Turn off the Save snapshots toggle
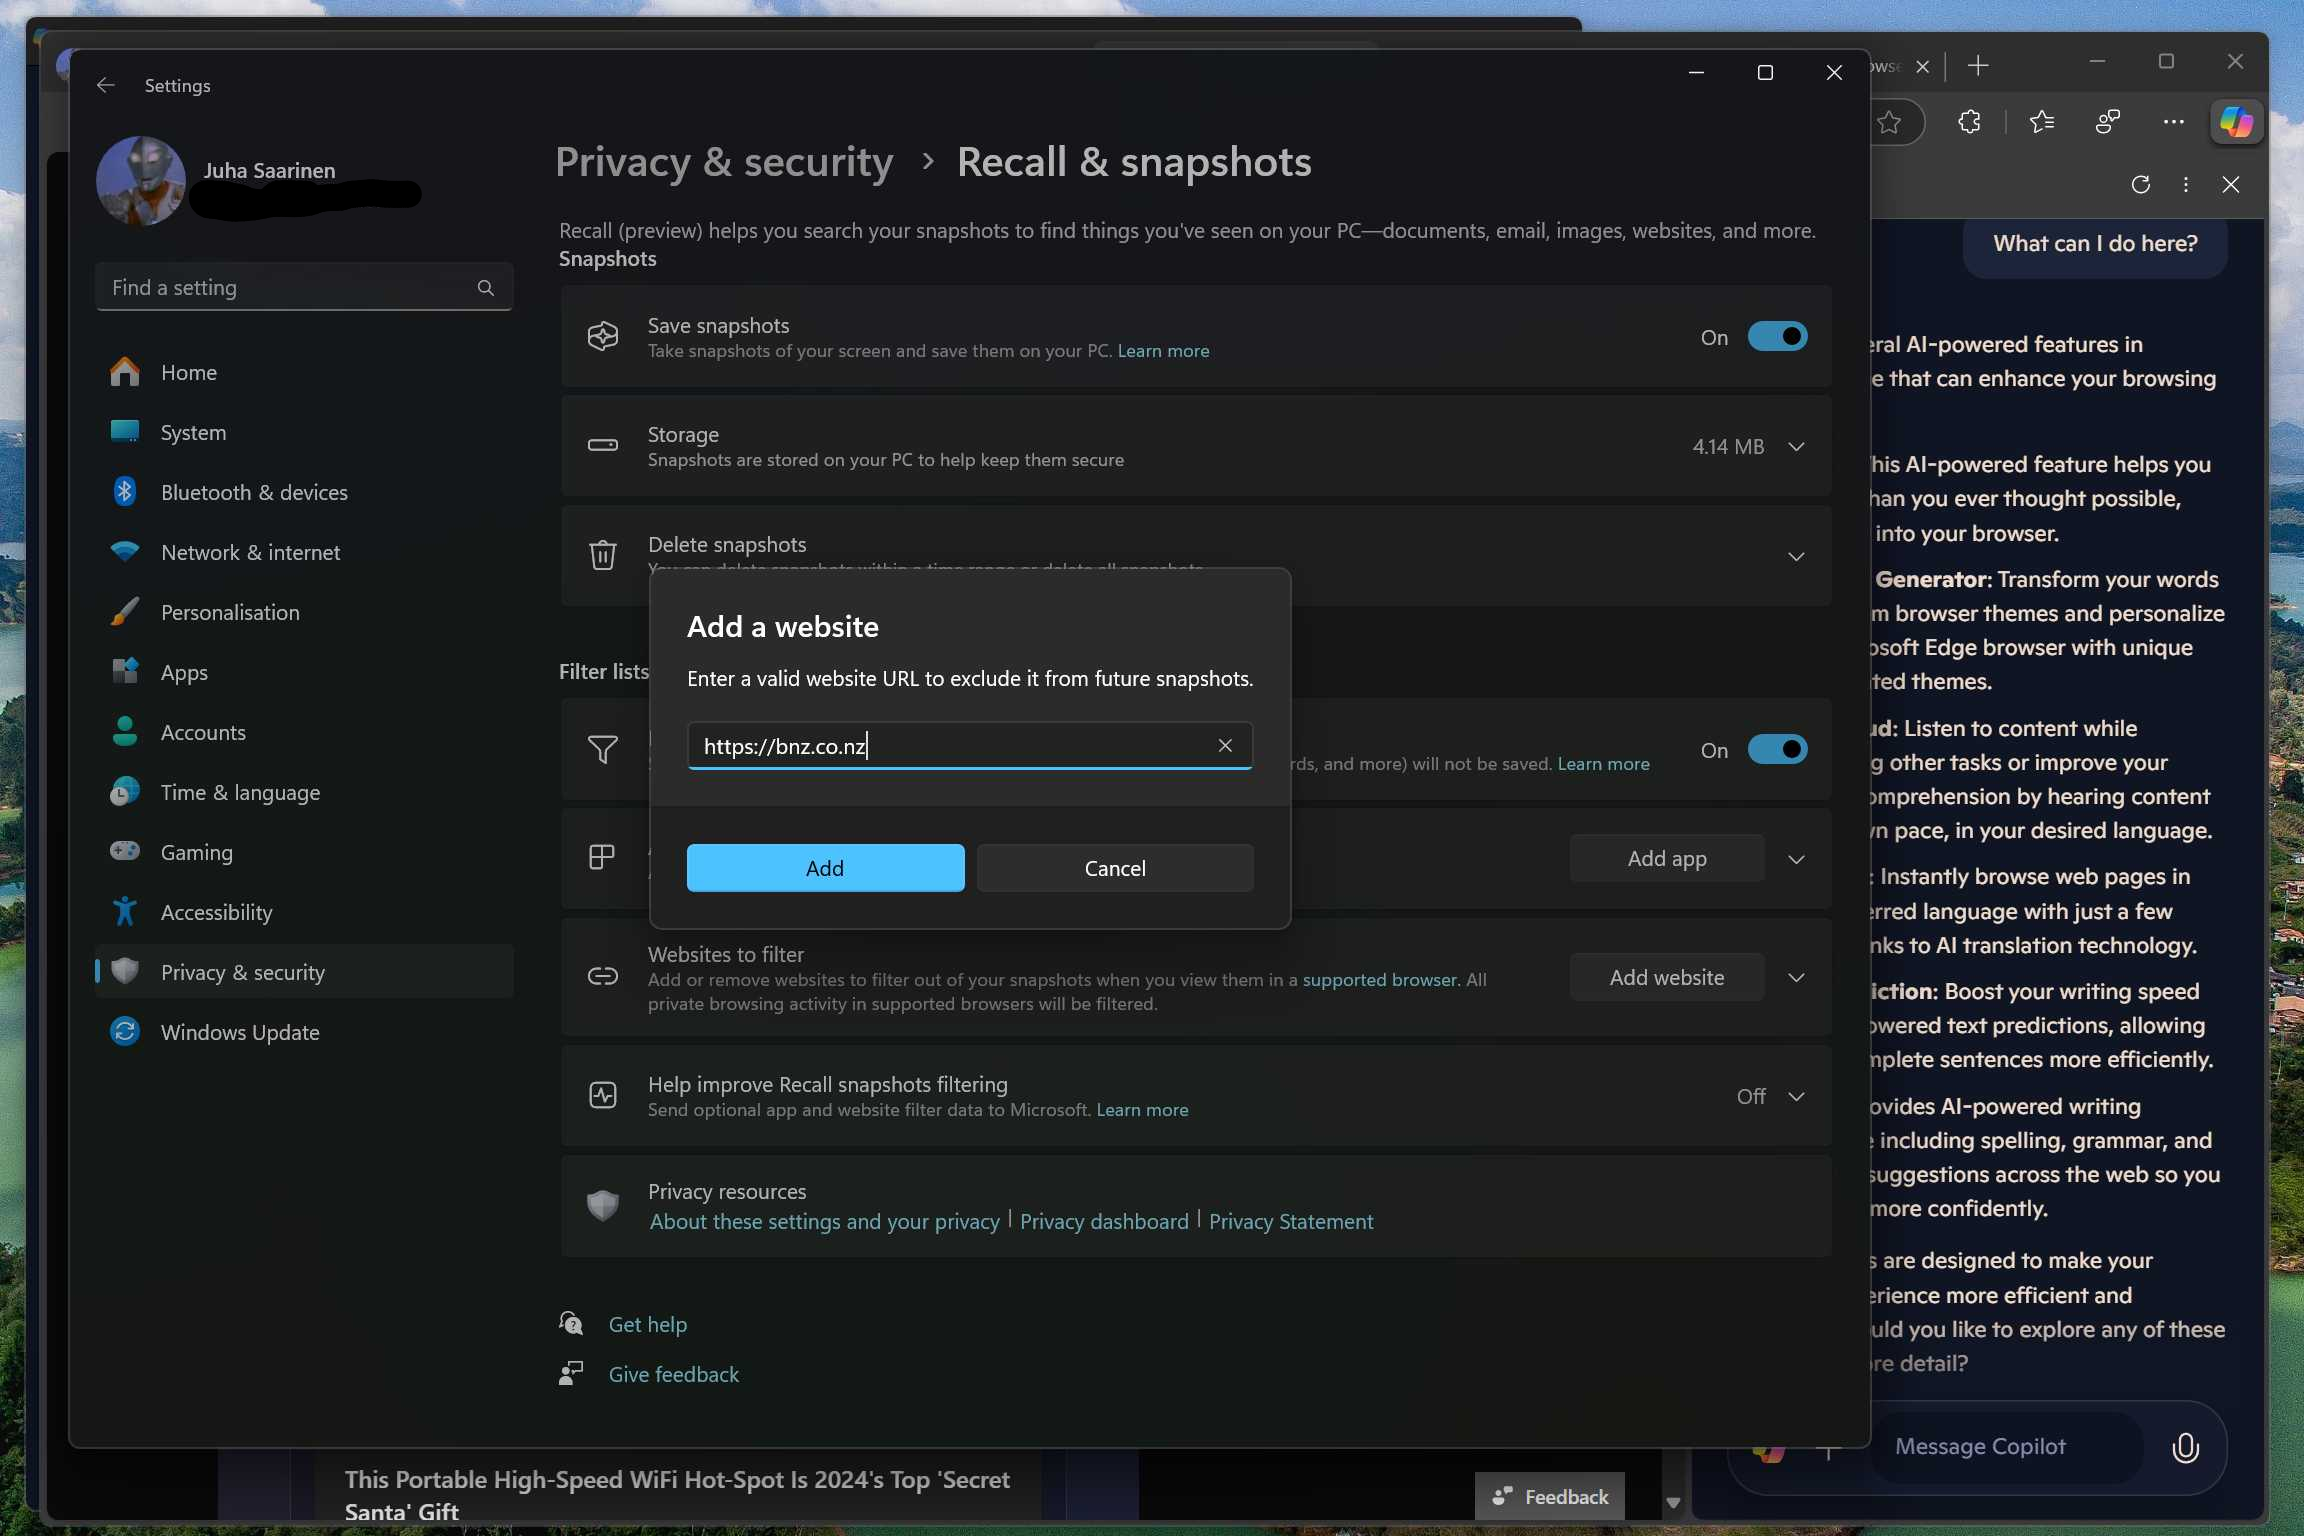 pos(1777,337)
